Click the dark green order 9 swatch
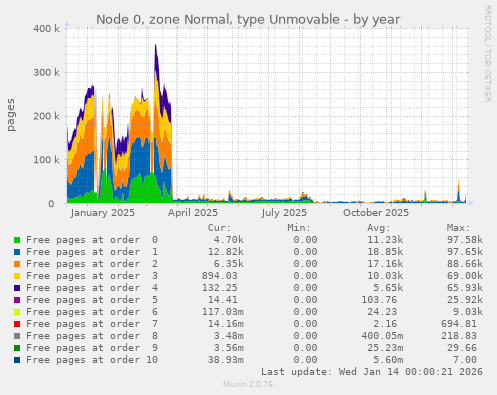Viewport: 497px width, 395px height. (17, 348)
